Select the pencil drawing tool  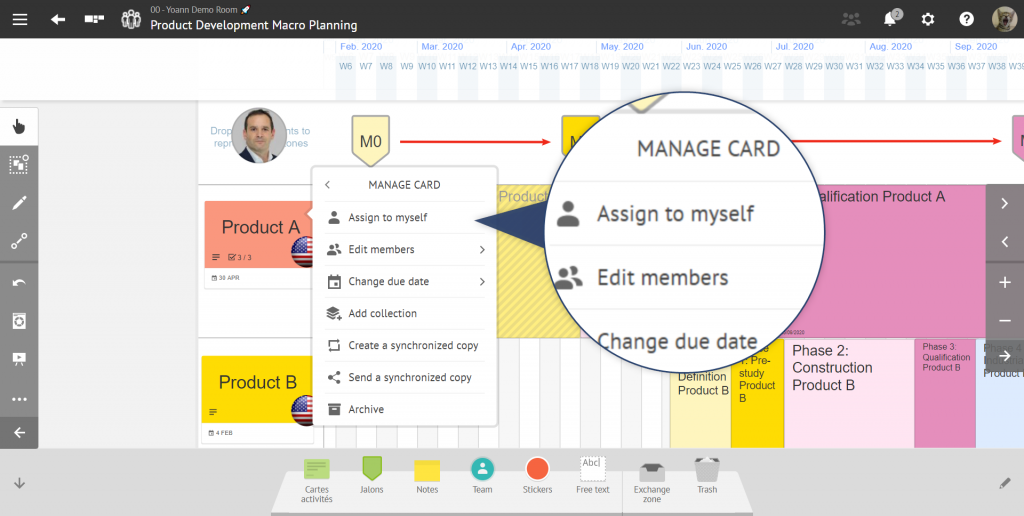(19, 203)
